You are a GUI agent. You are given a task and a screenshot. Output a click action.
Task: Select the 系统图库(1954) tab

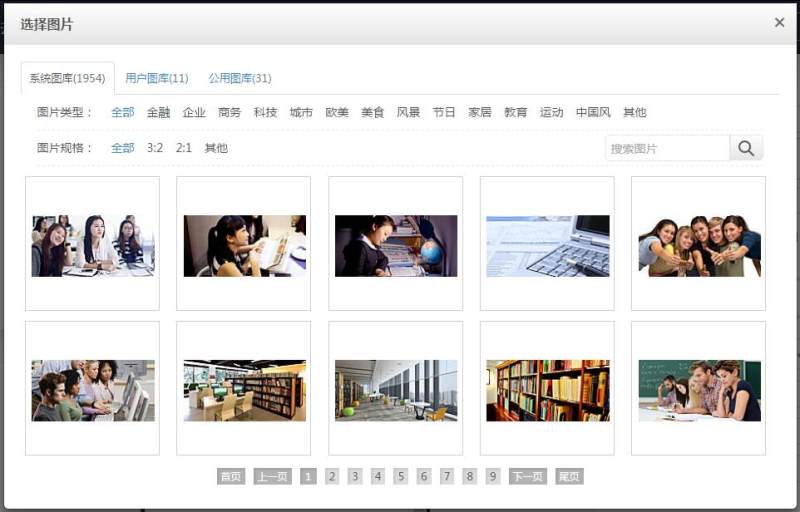pyautogui.click(x=67, y=78)
